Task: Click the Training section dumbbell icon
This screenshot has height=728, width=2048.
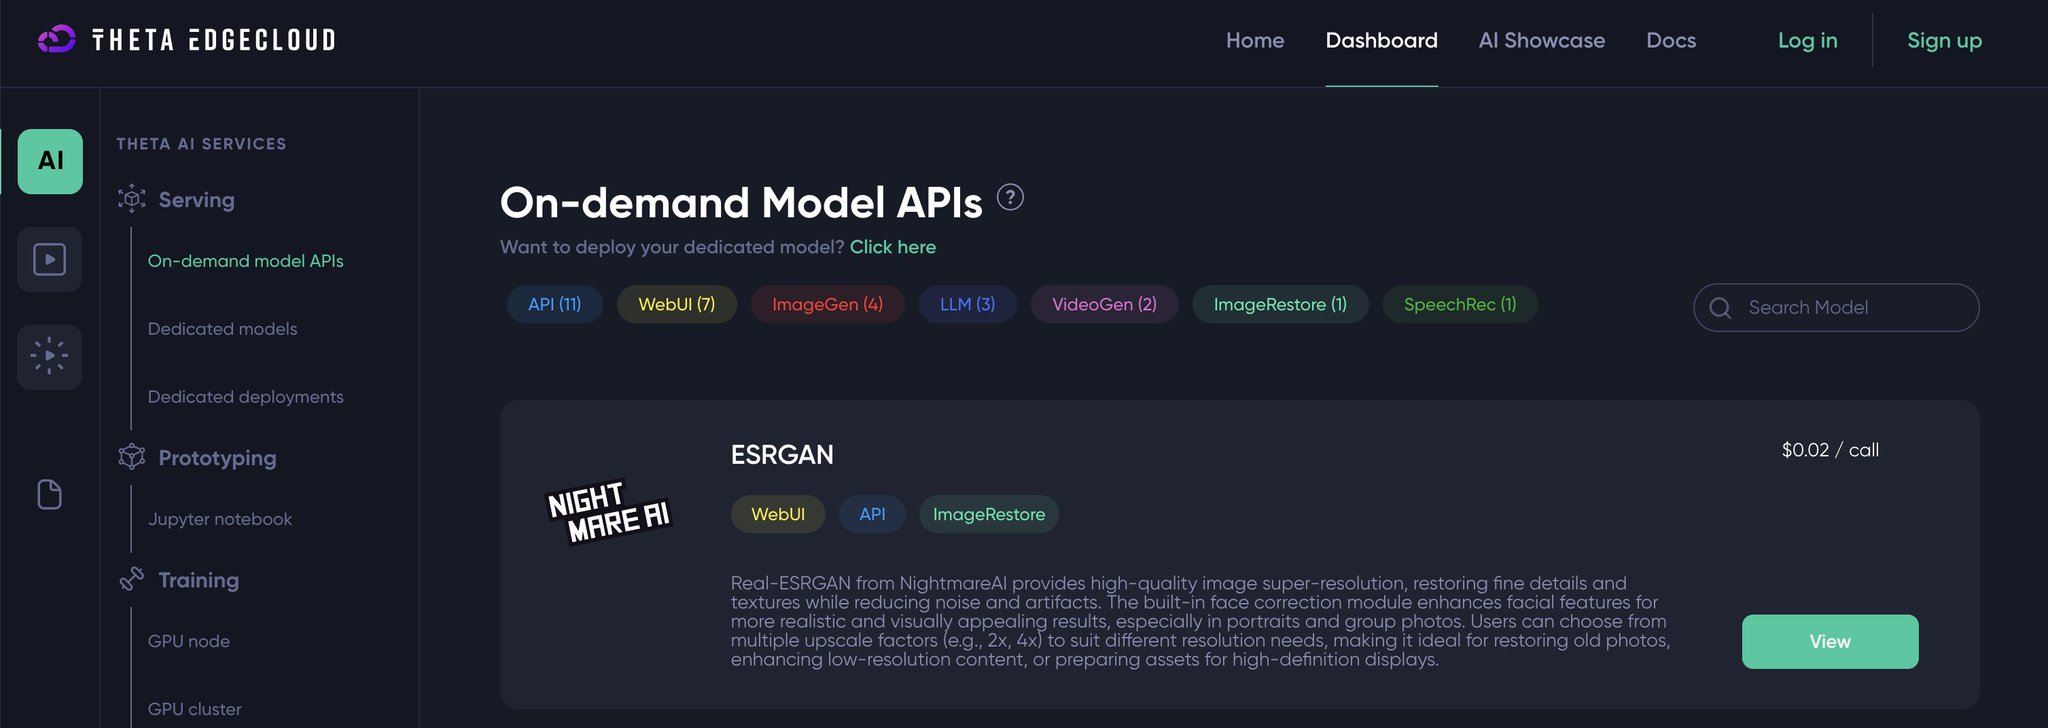Action: click(x=132, y=579)
